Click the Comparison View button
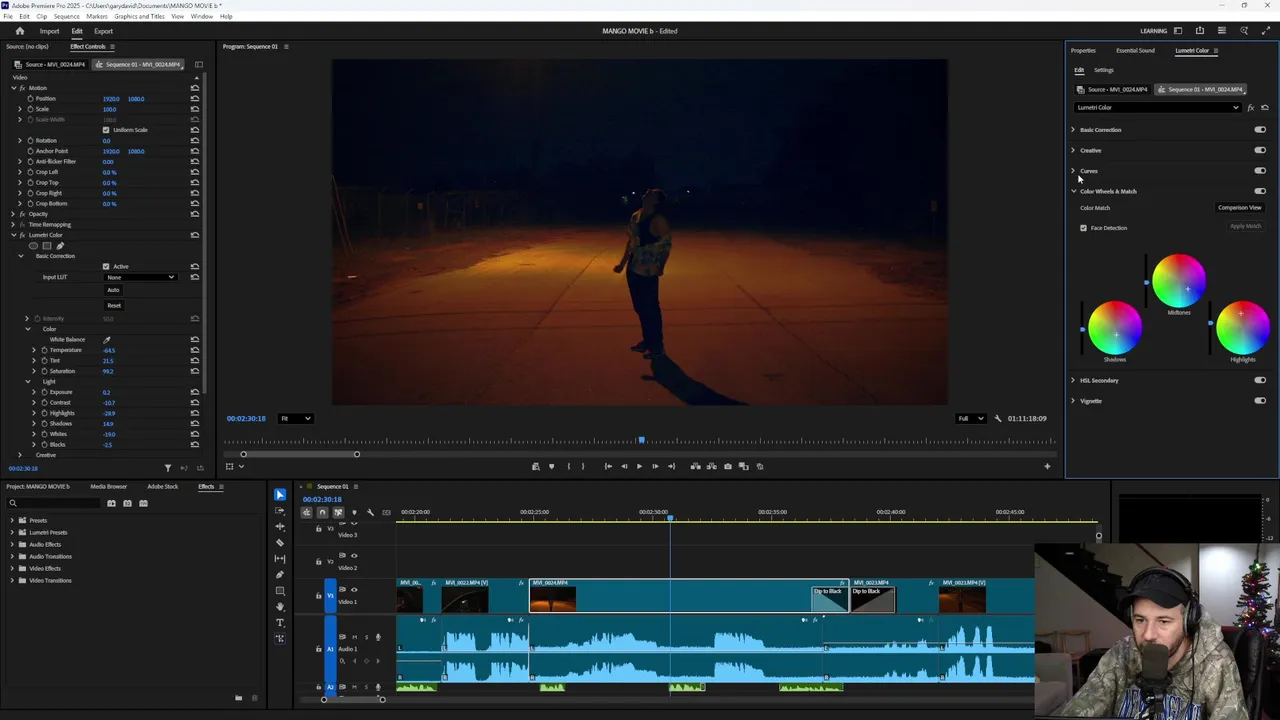 click(1239, 208)
